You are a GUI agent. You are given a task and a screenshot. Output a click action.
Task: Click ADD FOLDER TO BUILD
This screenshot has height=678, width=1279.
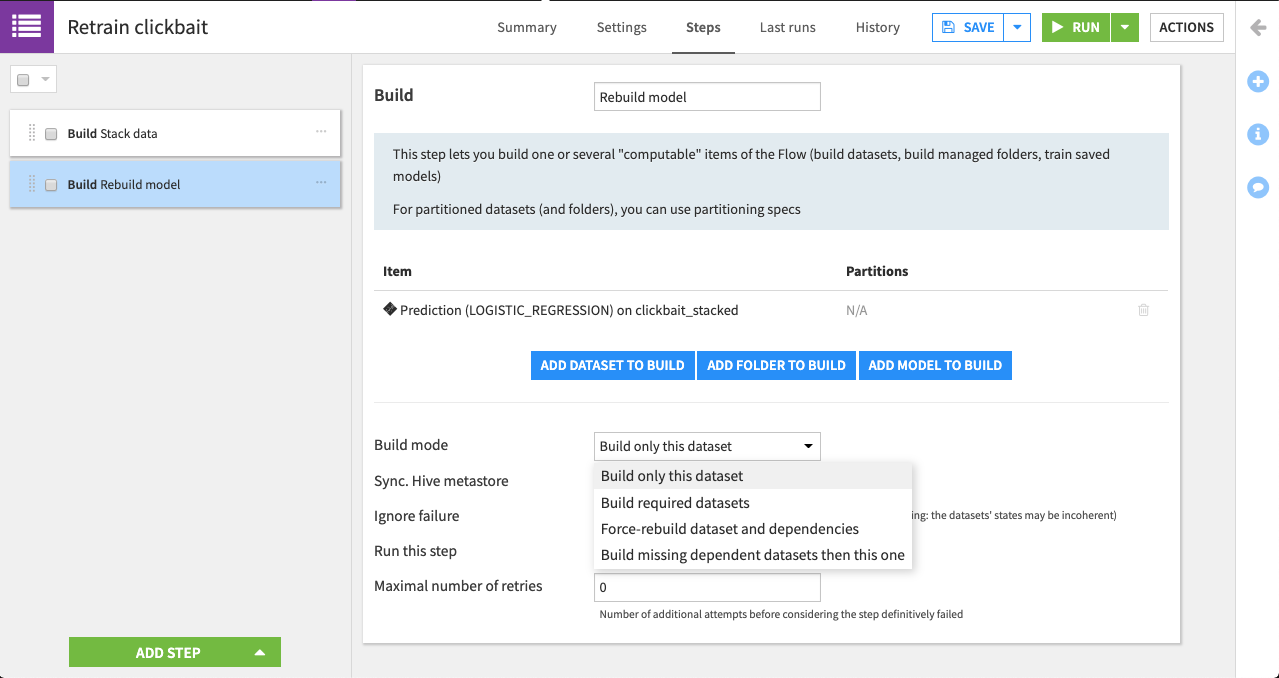[x=776, y=365]
